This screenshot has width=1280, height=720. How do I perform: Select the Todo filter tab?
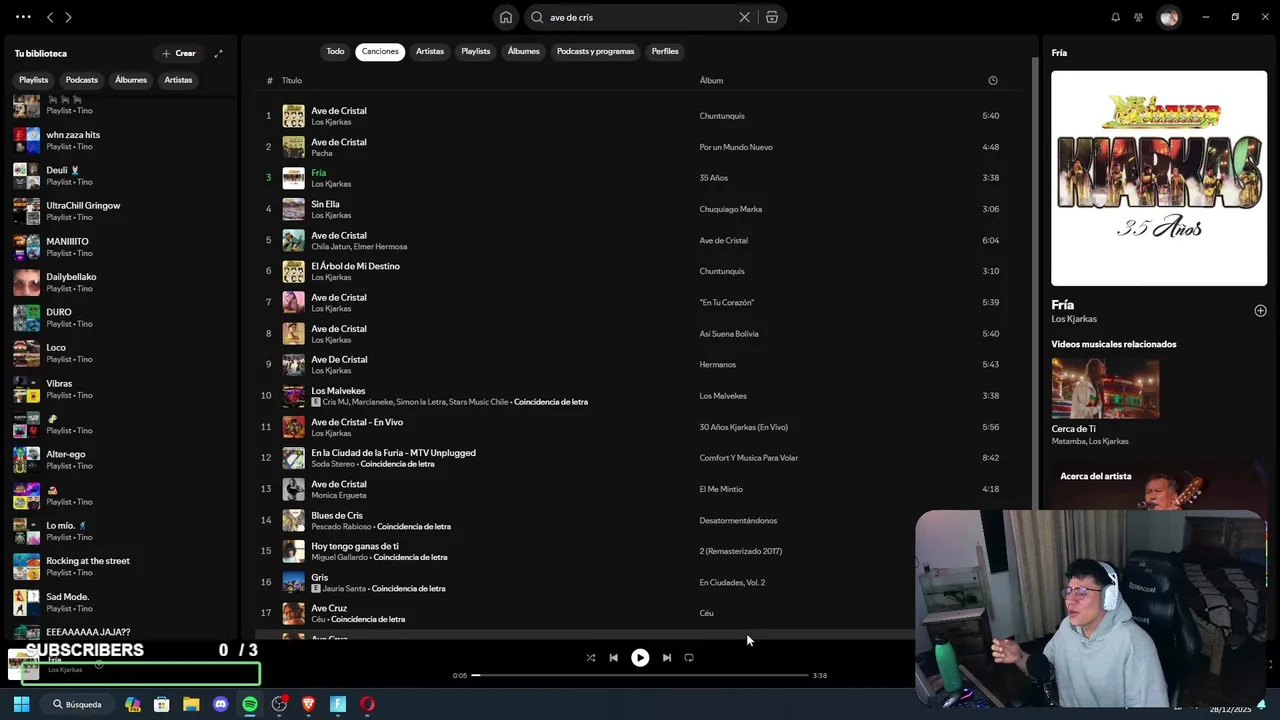click(335, 51)
